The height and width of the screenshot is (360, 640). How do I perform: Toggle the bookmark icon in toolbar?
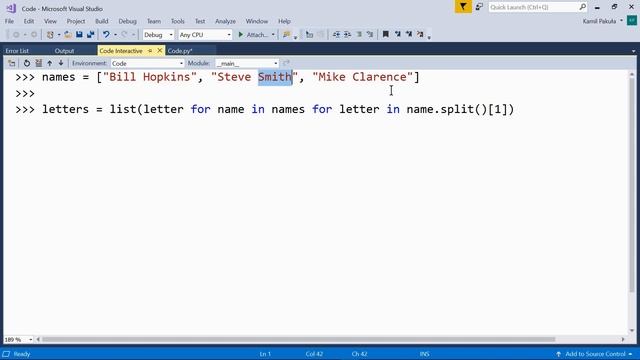point(385,34)
